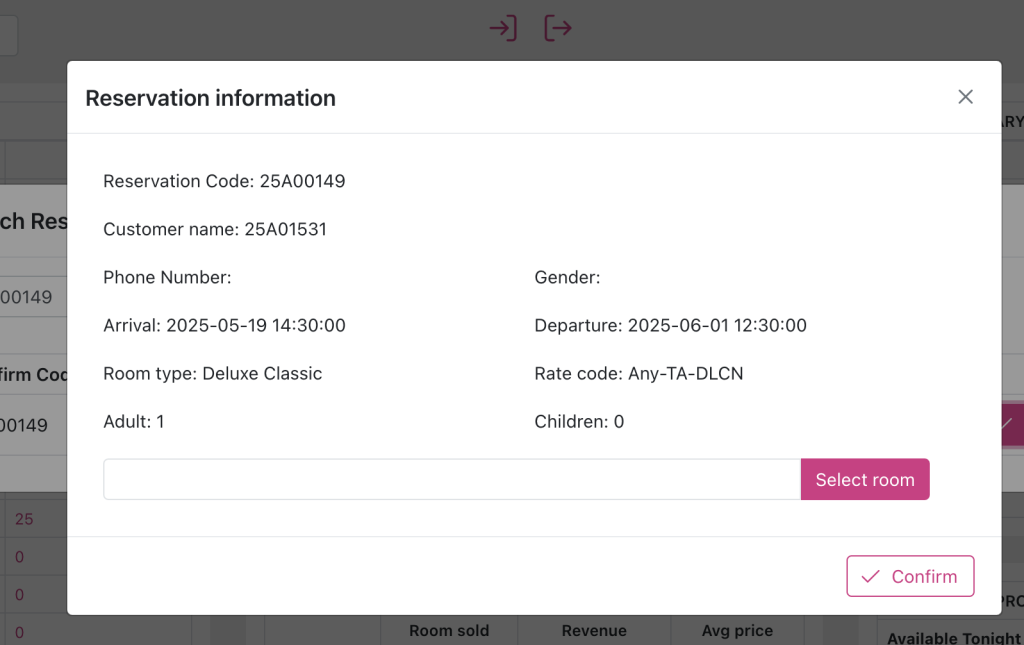Confirm the reservation information
The image size is (1024, 645).
point(910,576)
